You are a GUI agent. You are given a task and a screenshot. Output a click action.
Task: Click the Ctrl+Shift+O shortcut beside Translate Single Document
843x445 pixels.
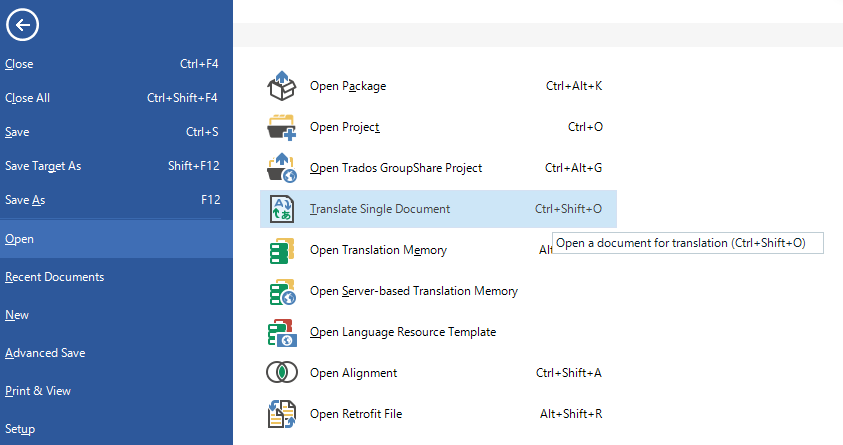coord(568,209)
